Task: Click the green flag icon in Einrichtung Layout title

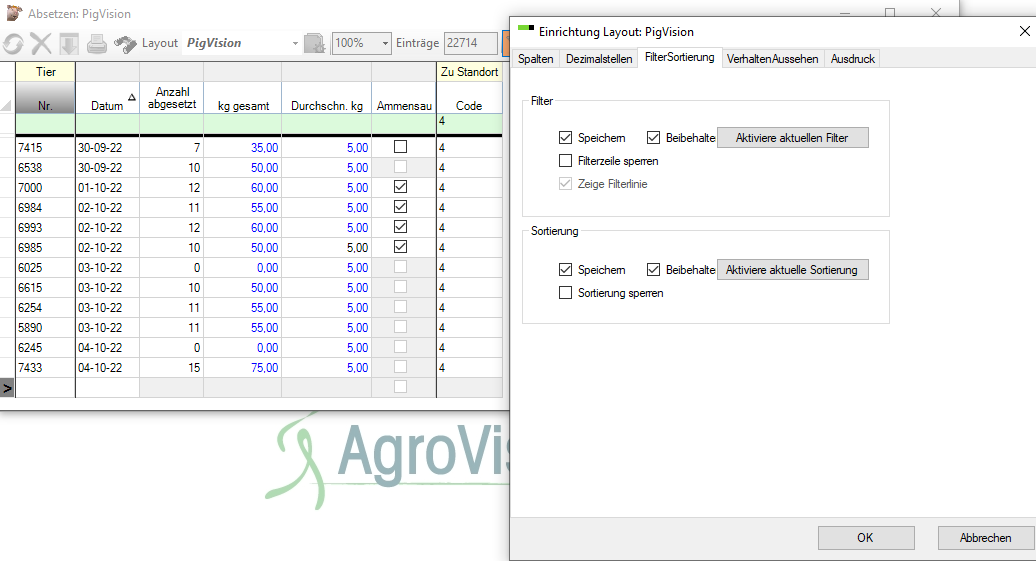Action: pyautogui.click(x=526, y=28)
